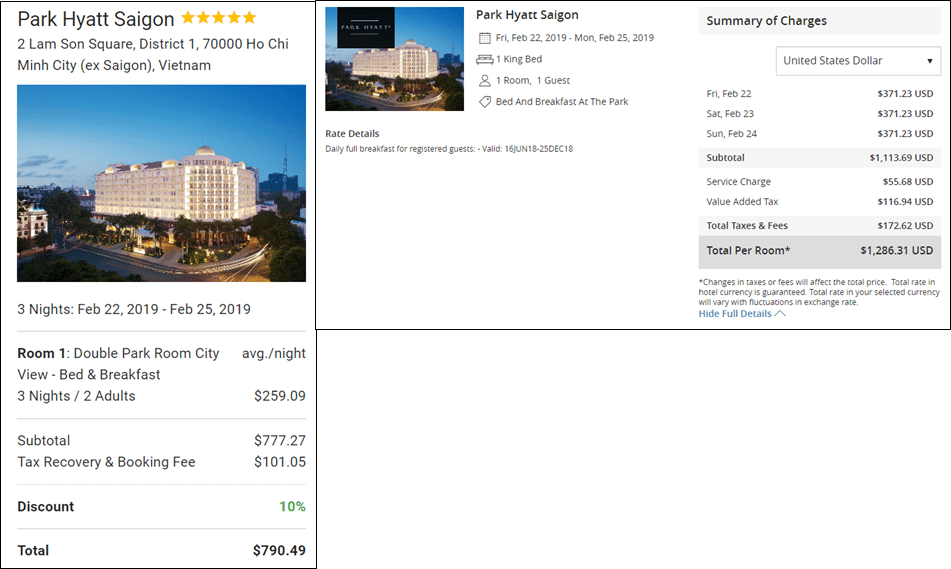The height and width of the screenshot is (569, 951).
Task: Click the five-star rating icons
Action: (219, 18)
